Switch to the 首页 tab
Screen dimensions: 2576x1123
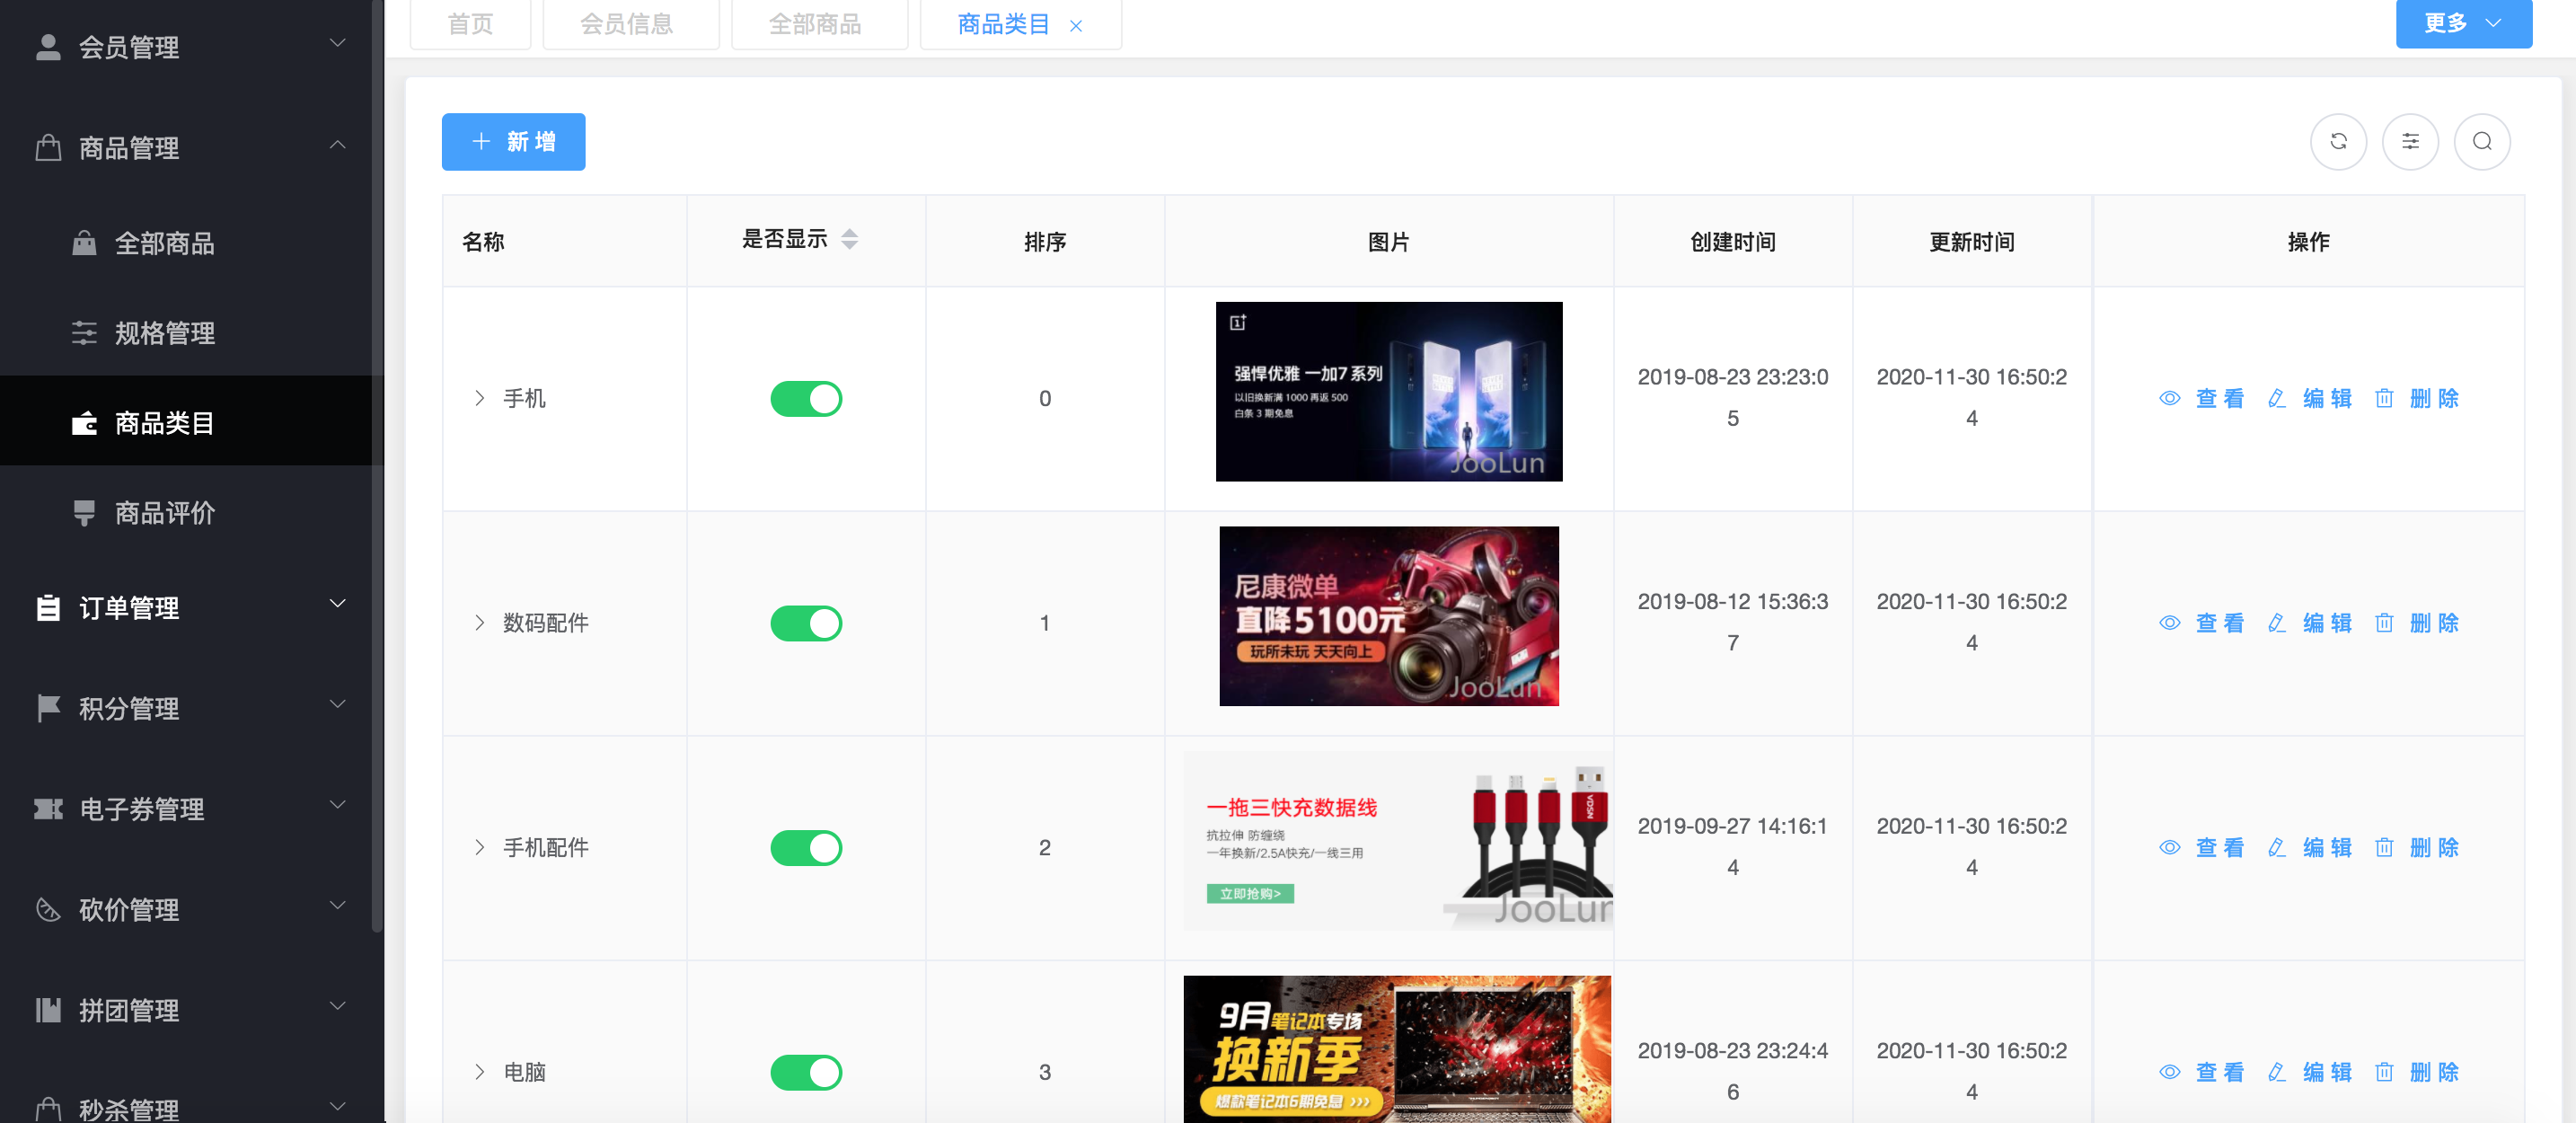(470, 24)
